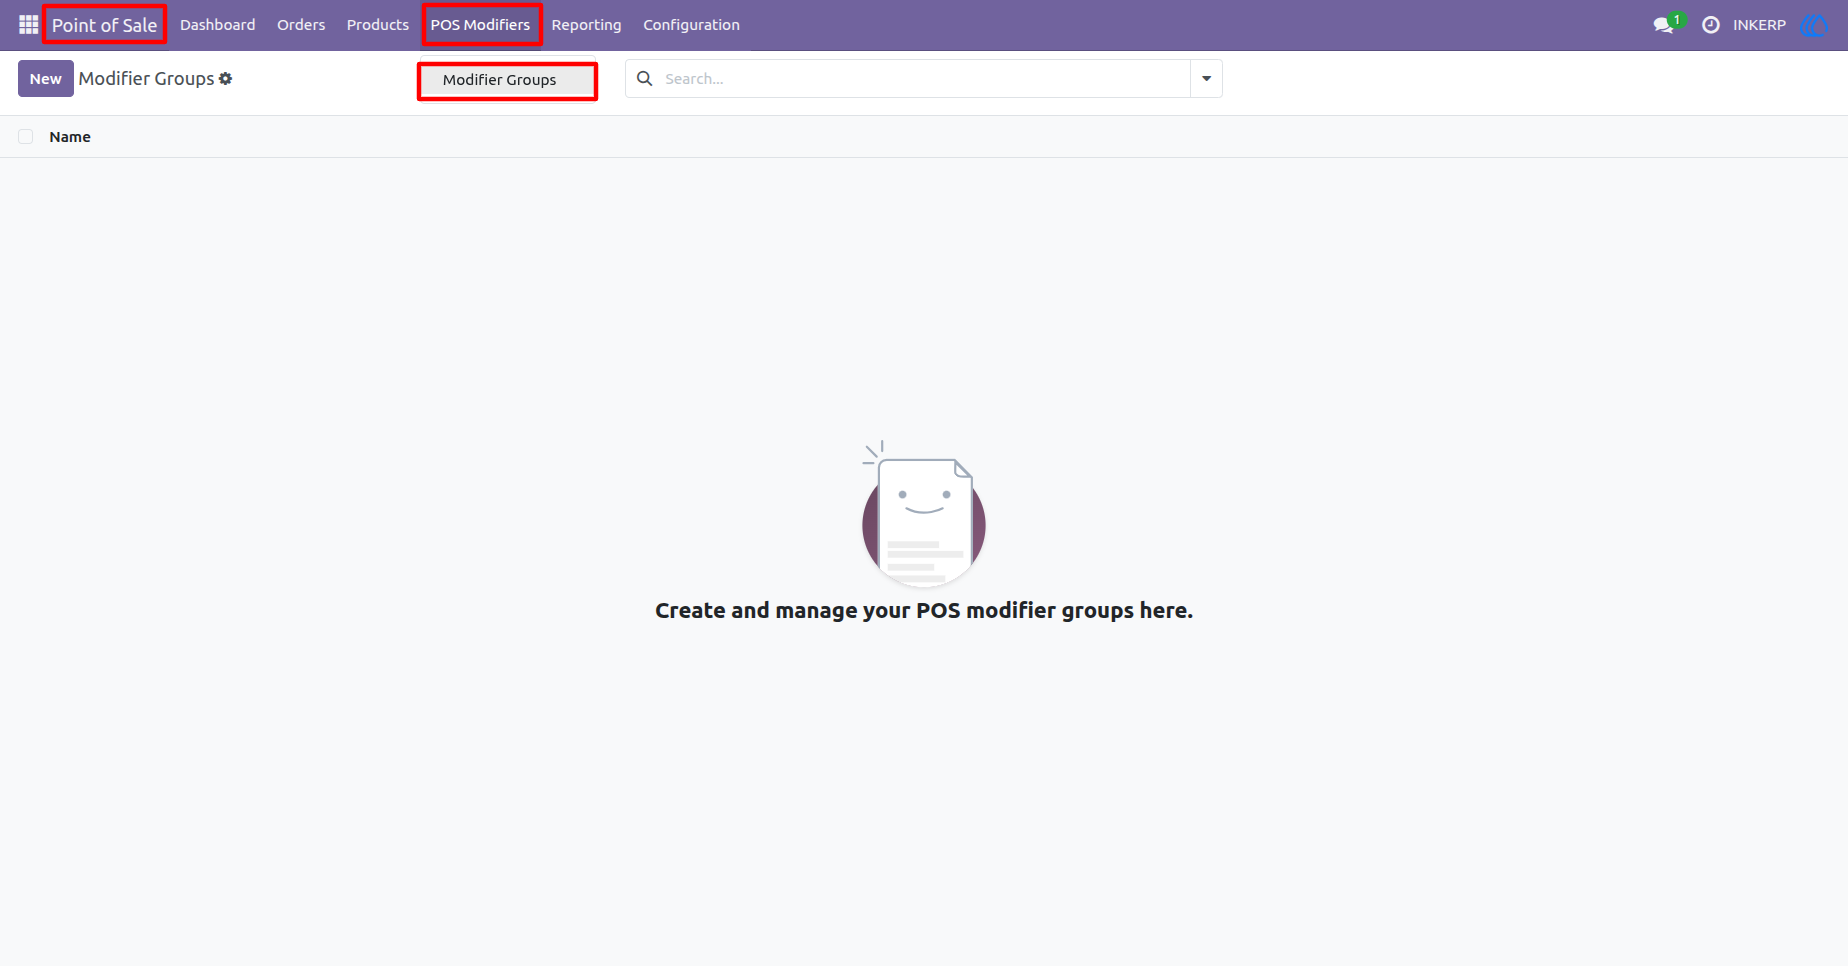Open the activities clock icon
This screenshot has width=1848, height=966.
[1711, 25]
